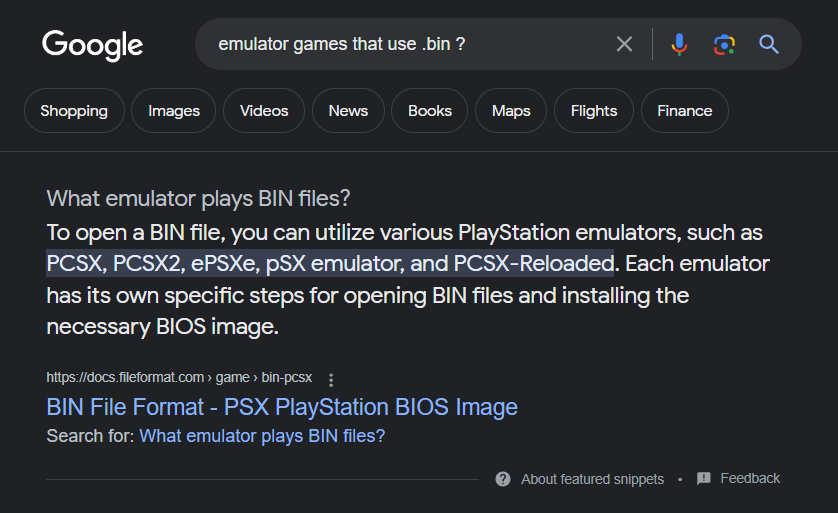Screen dimensions: 838x513
Task: Click the 'What emulator plays BIN files?' heading
Action: click(198, 199)
